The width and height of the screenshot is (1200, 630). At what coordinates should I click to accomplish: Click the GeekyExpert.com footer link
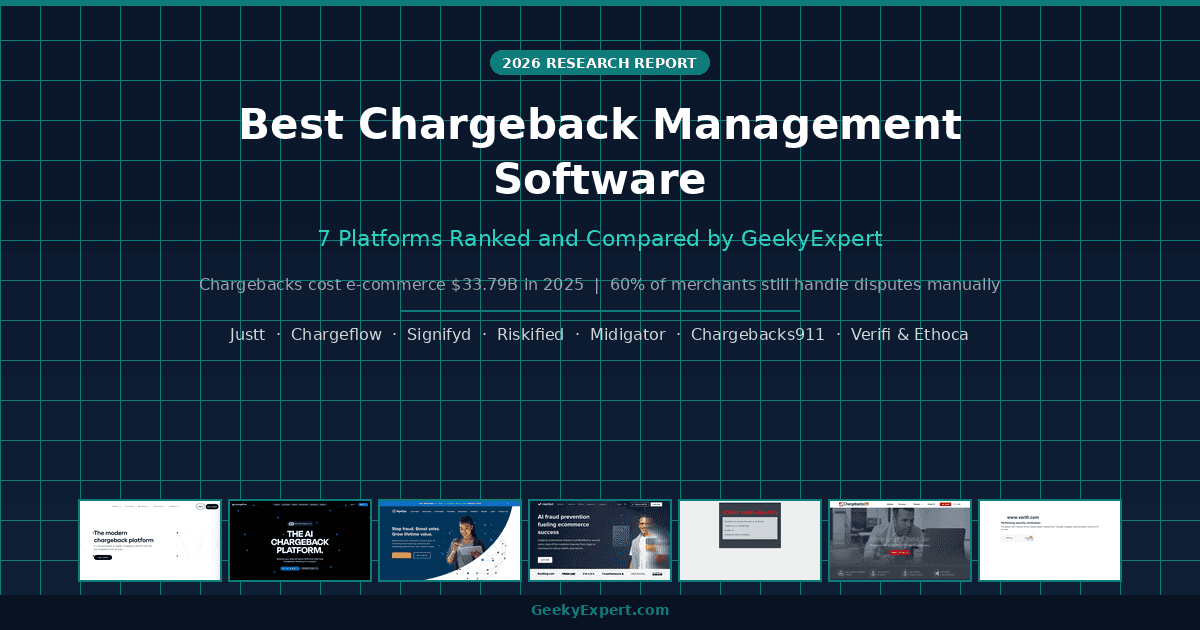pyautogui.click(x=600, y=610)
